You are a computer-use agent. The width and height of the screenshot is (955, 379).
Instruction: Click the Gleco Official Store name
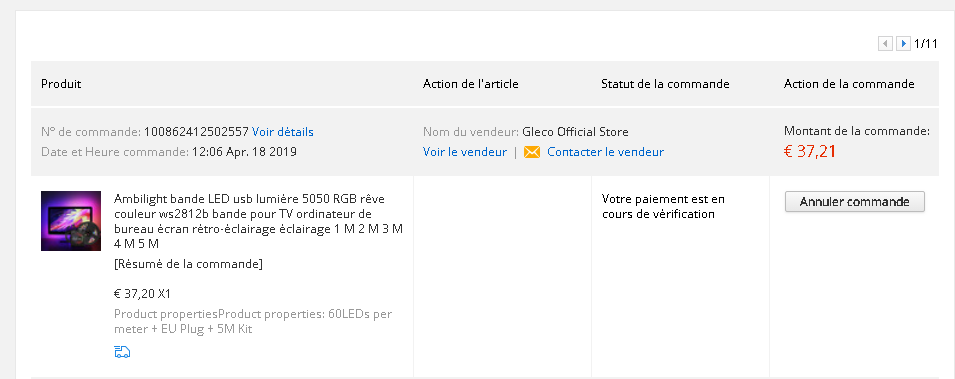click(576, 132)
